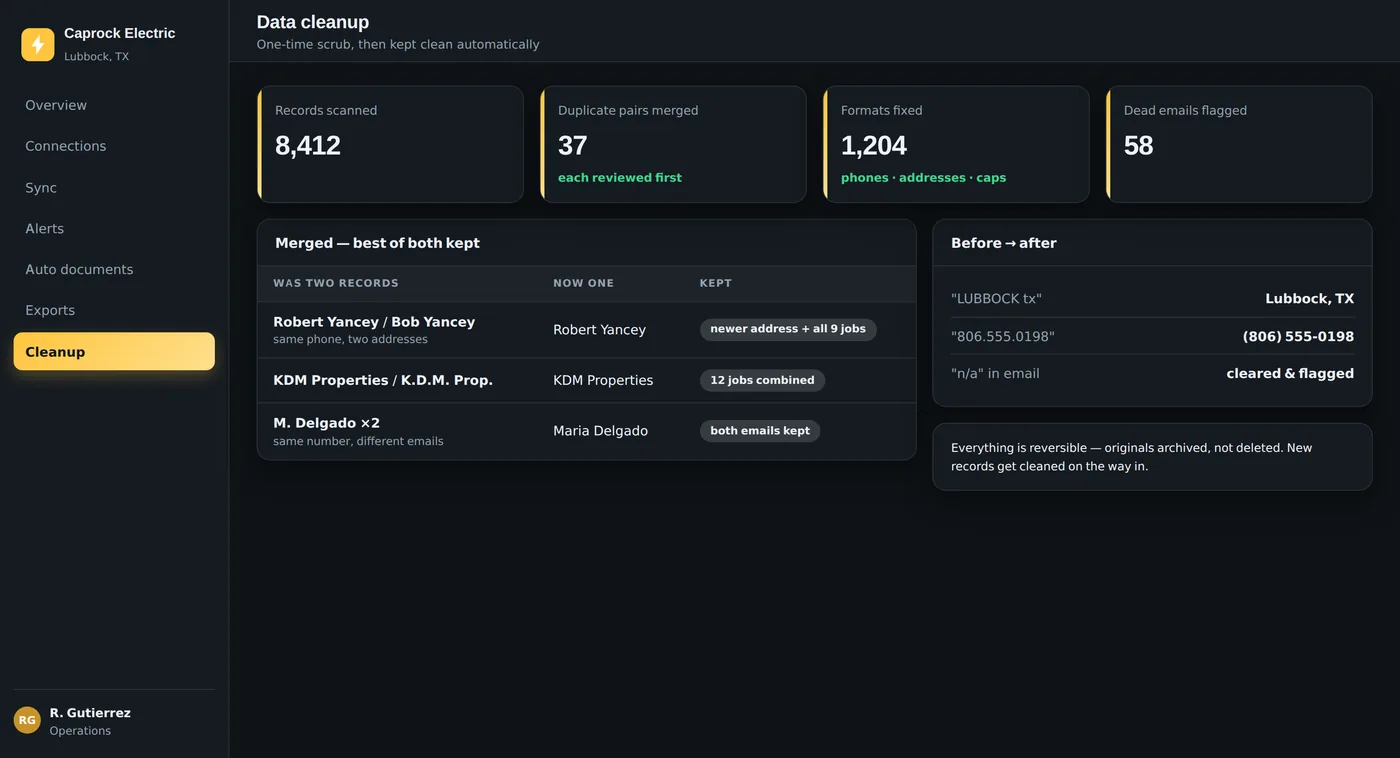This screenshot has height=758, width=1400.
Task: Click the 'phones · addresses · caps' note
Action: click(x=924, y=178)
